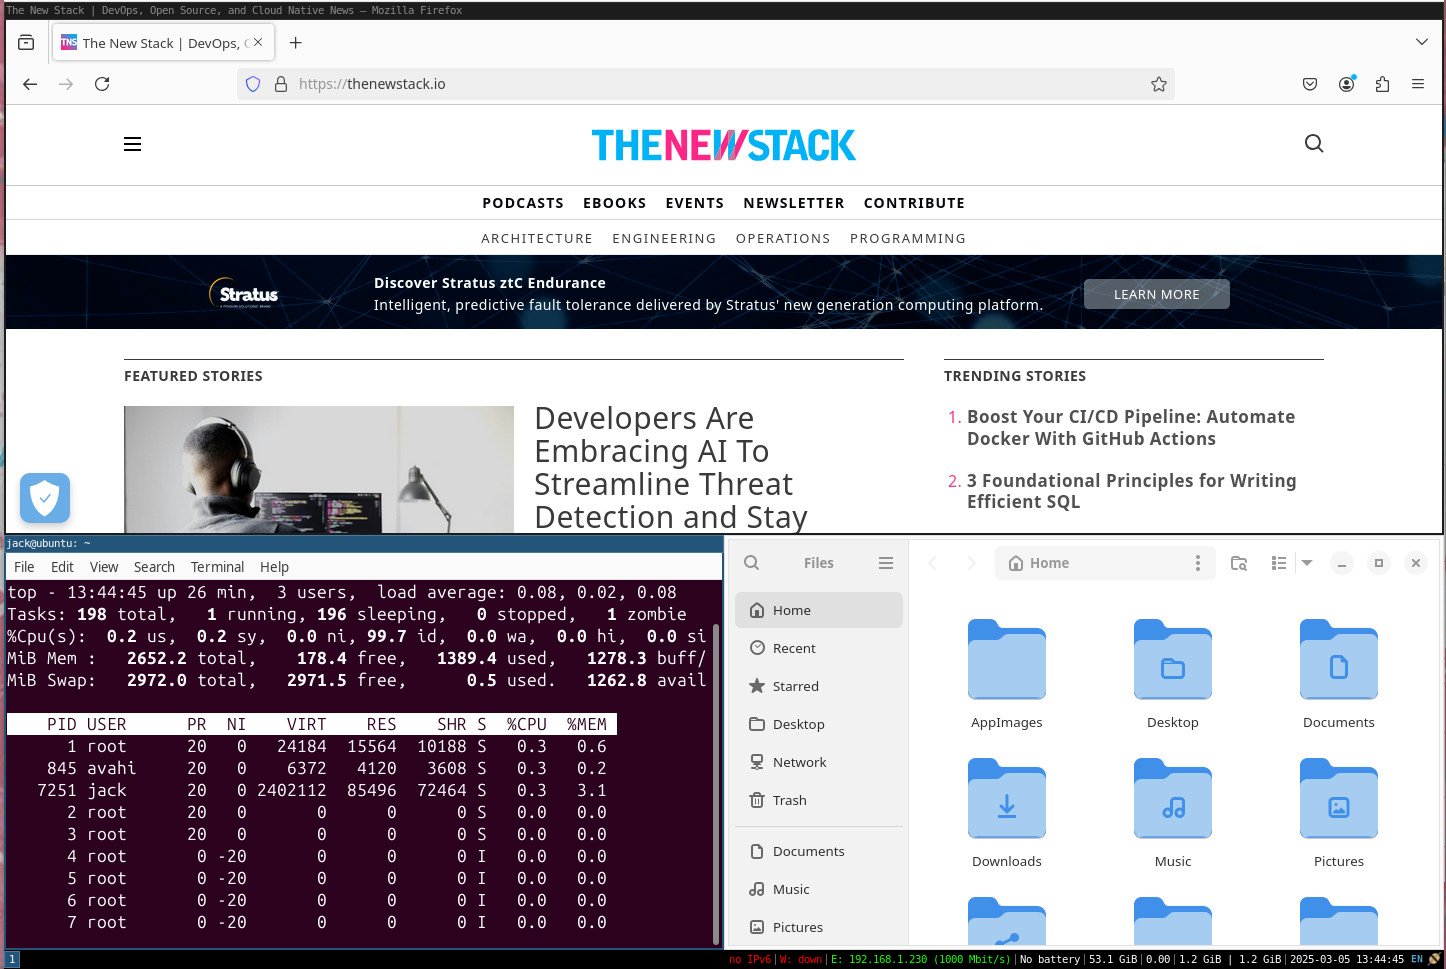Screen dimensions: 1446x969
Task: Open trending story about Efficient SQL
Action: tap(1132, 491)
